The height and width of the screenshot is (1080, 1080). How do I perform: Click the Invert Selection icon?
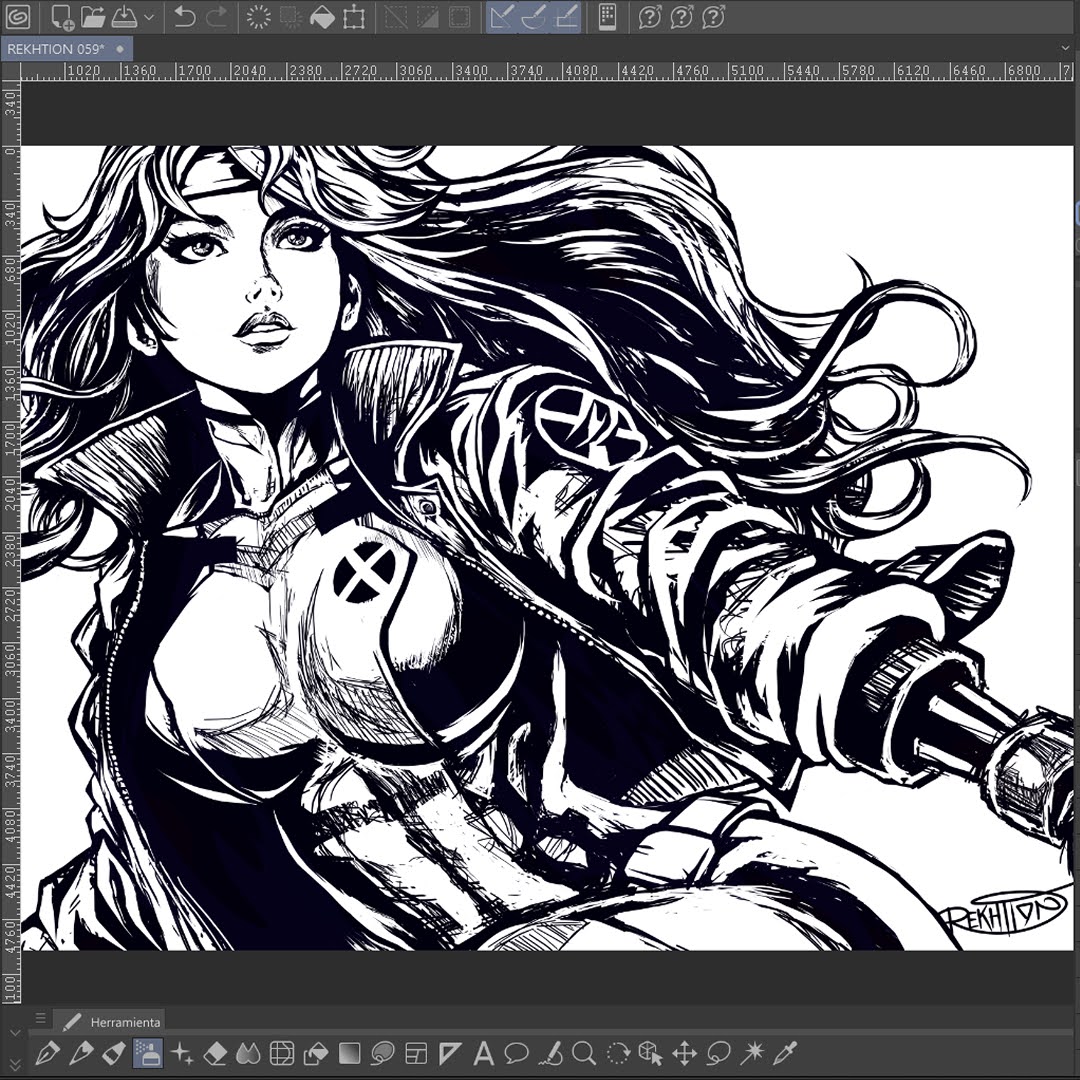(427, 17)
